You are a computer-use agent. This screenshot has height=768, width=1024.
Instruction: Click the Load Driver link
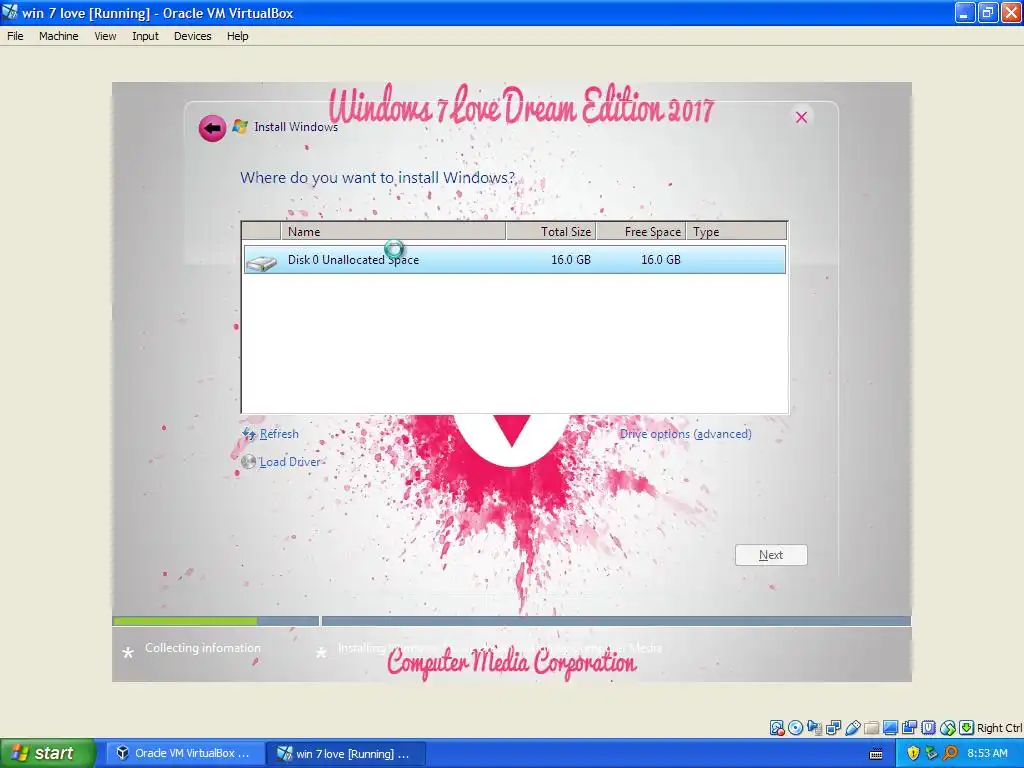[x=290, y=462]
